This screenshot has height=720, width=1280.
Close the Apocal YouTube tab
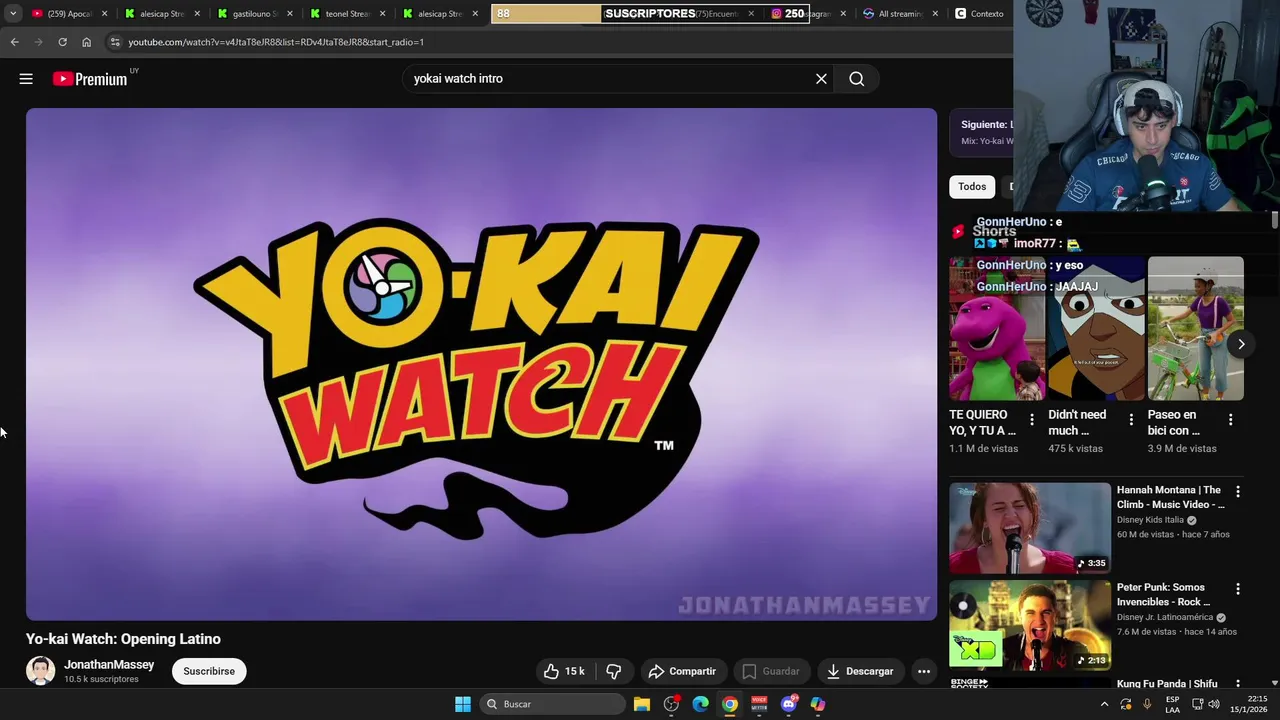(x=104, y=14)
